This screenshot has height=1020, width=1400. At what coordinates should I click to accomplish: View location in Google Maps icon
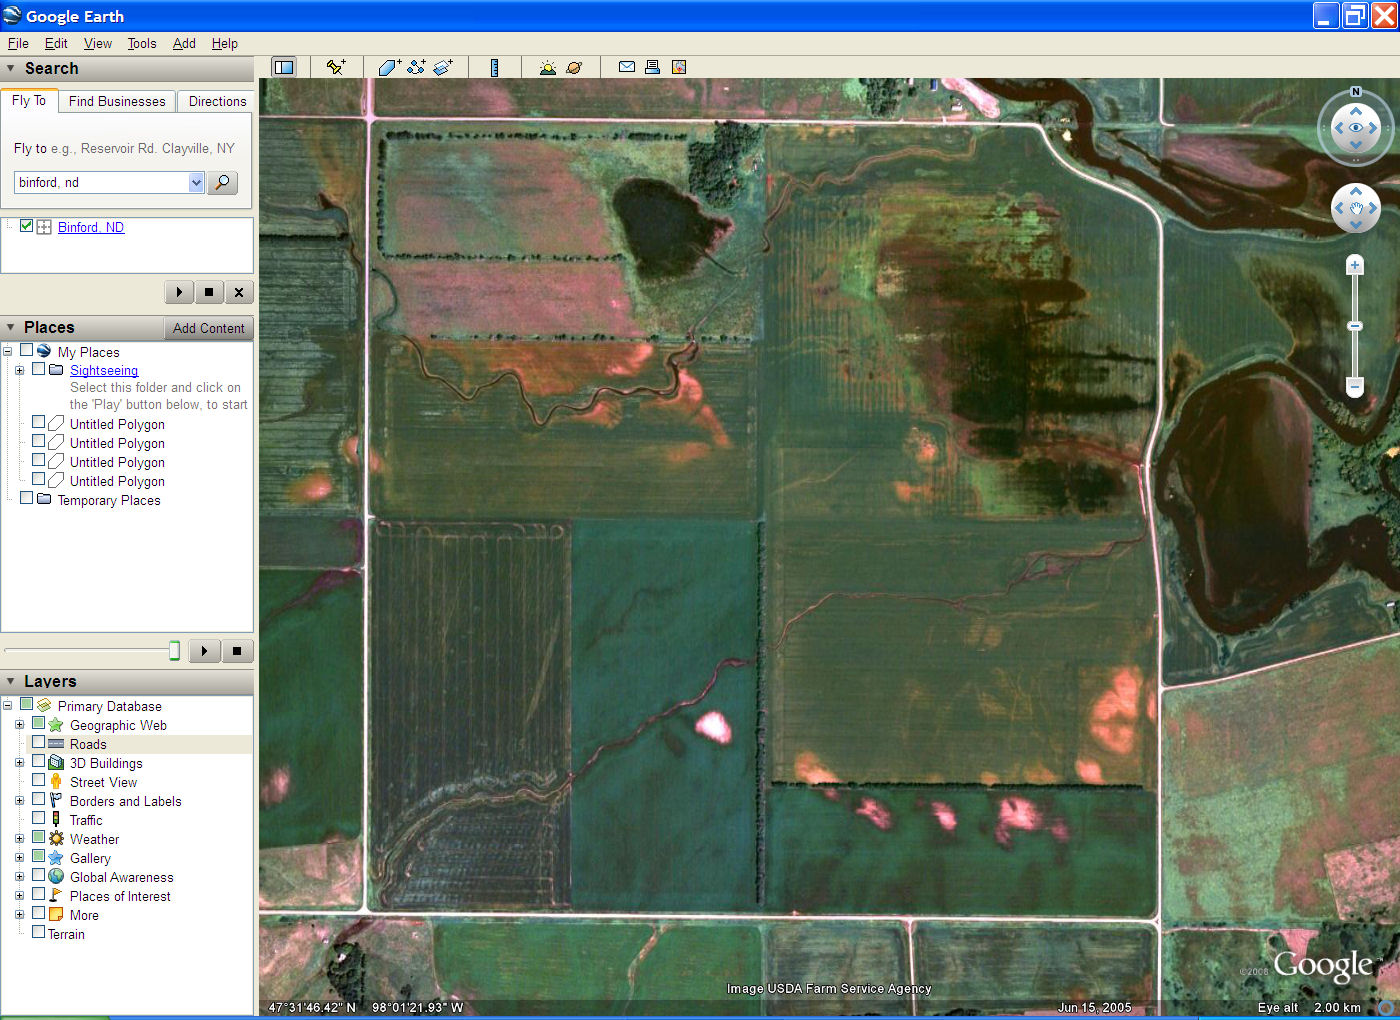point(679,67)
